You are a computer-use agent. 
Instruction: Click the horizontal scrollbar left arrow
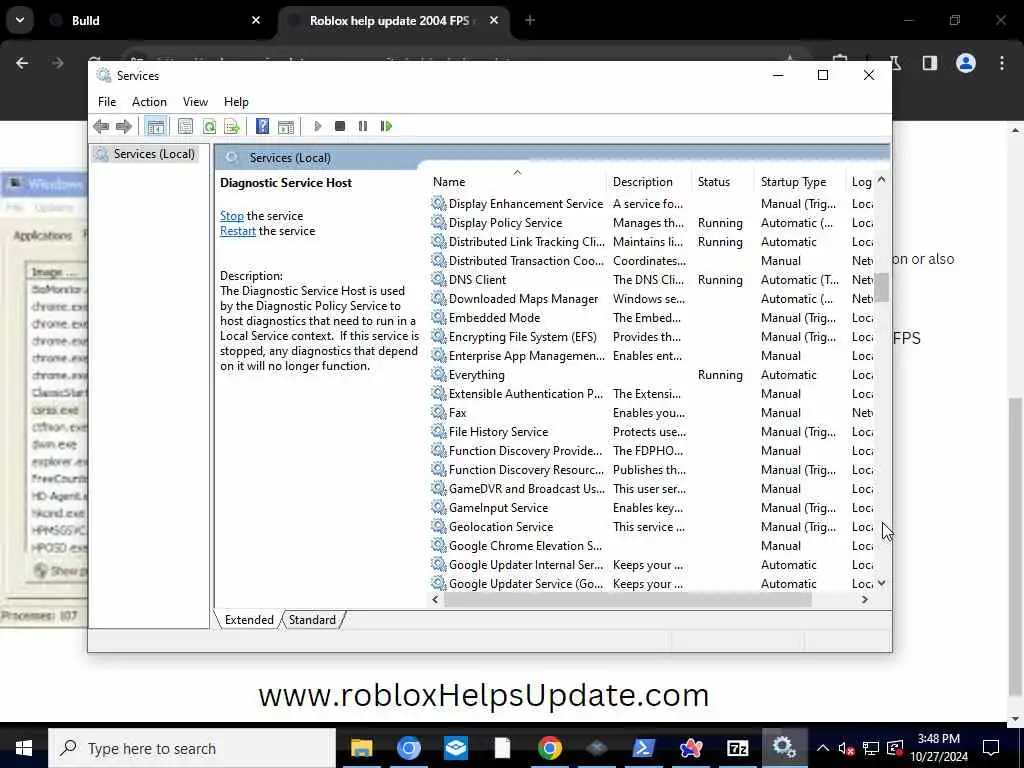point(436,600)
